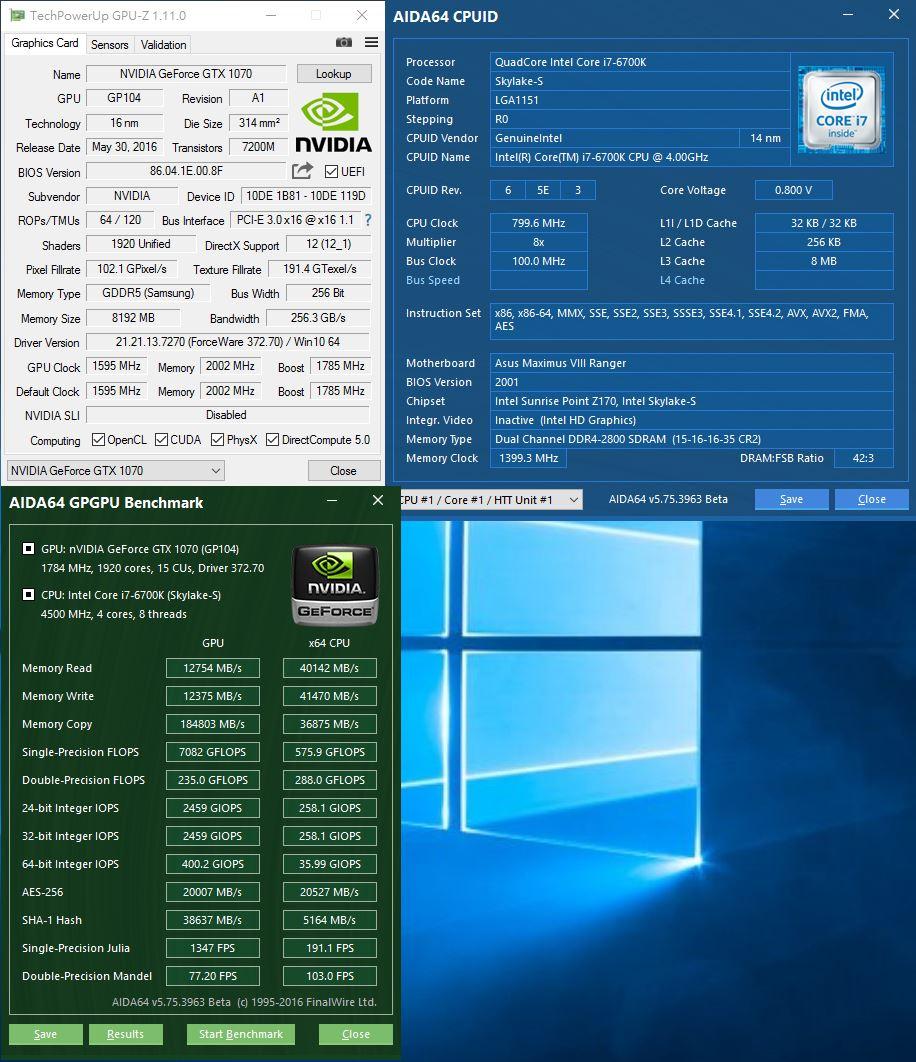Toggle the PhysX checkbox
This screenshot has height=1062, width=916.
[217, 440]
